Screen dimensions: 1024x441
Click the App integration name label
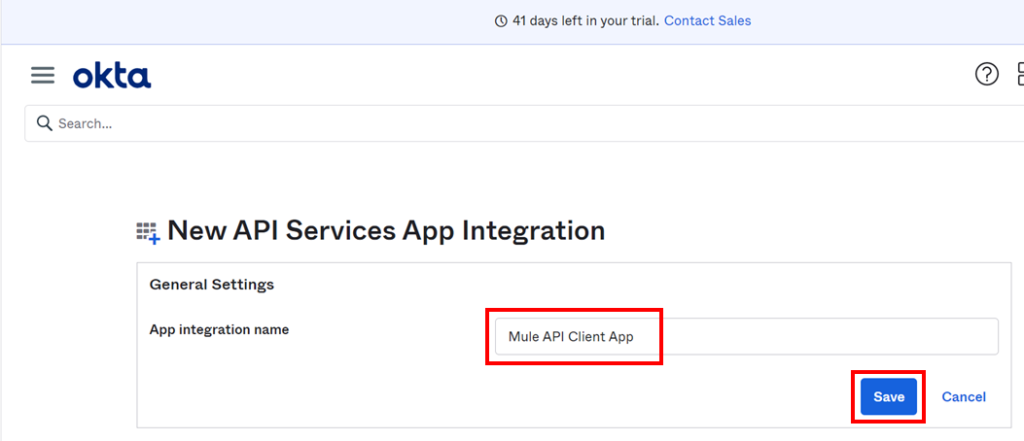coord(219,329)
